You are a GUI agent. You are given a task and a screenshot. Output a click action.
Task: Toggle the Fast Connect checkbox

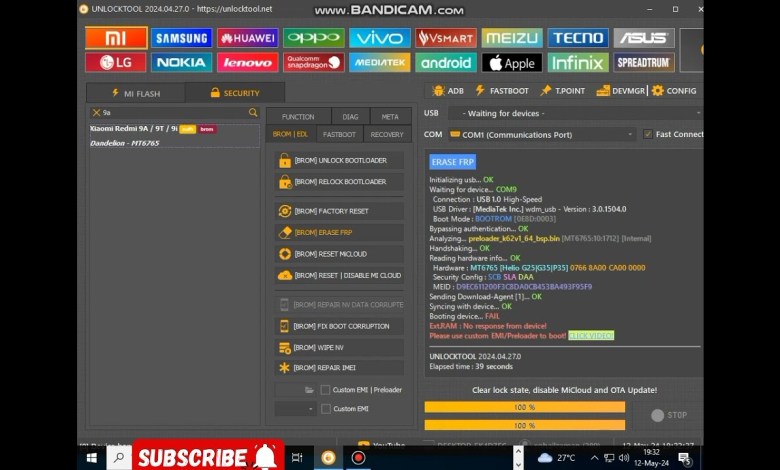(648, 134)
